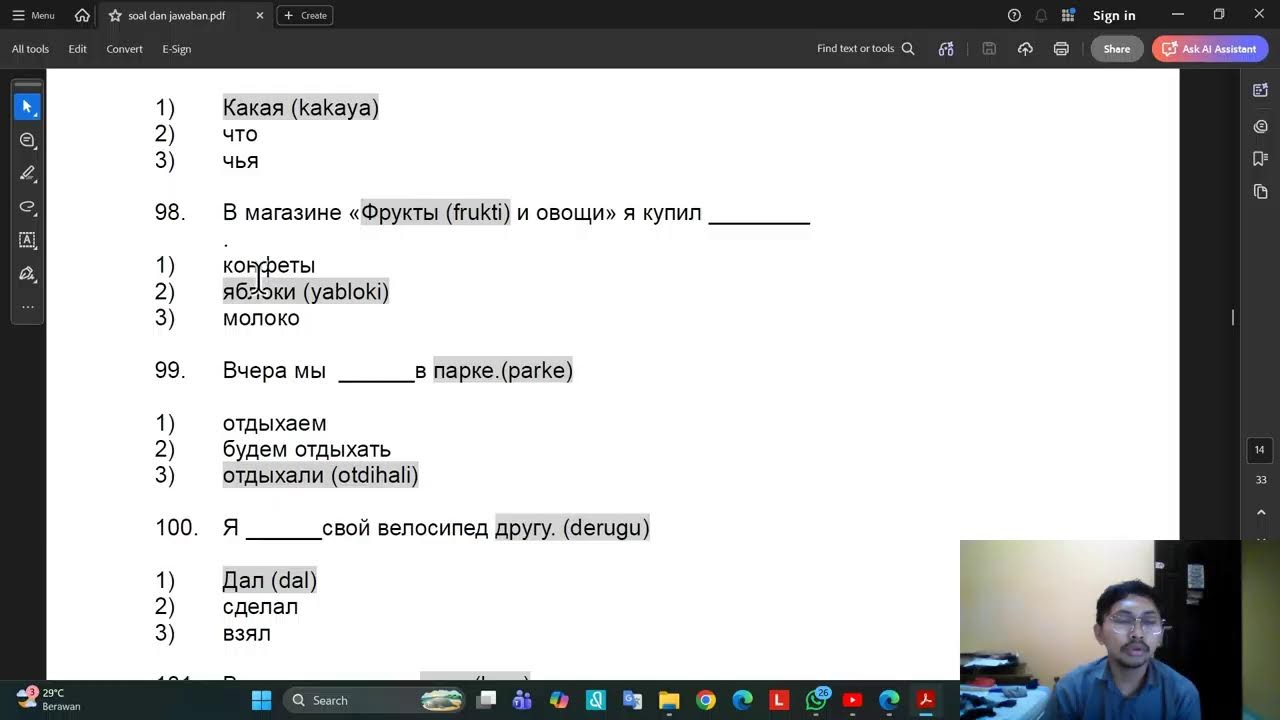Open comments panel in right sidebar
The image size is (1280, 720).
(x=1260, y=126)
